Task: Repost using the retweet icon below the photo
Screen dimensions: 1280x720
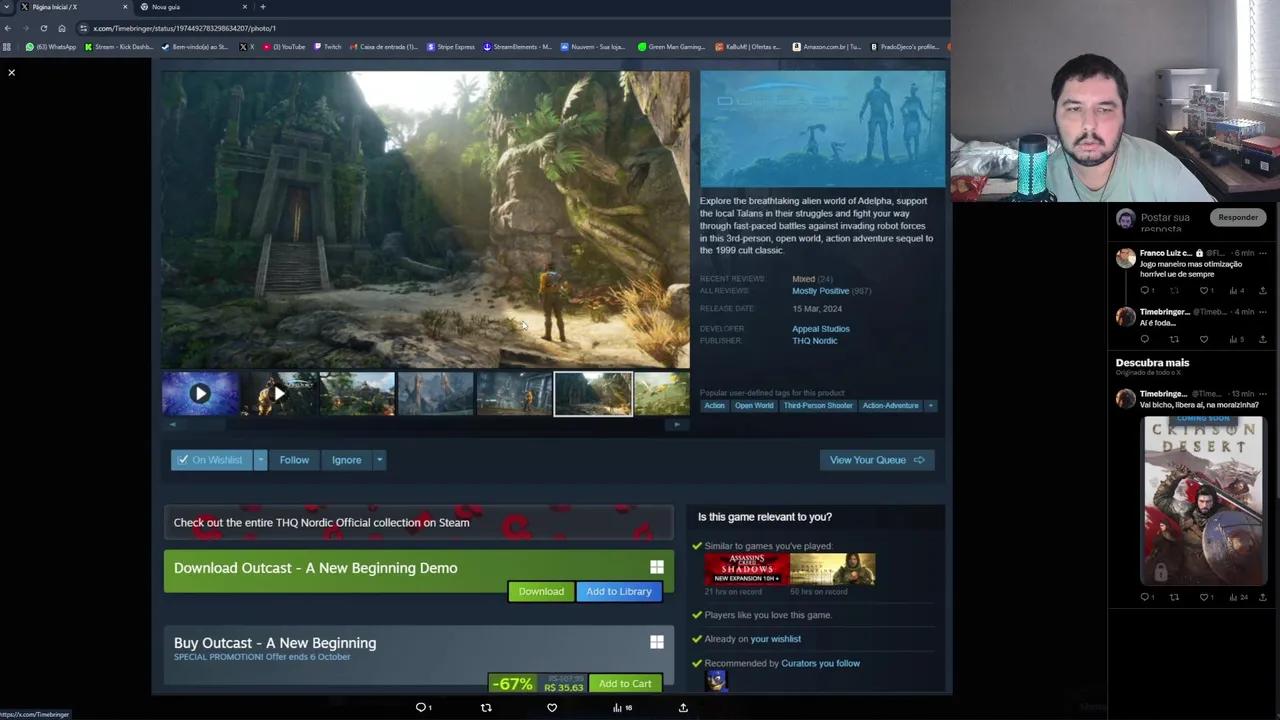Action: (486, 707)
